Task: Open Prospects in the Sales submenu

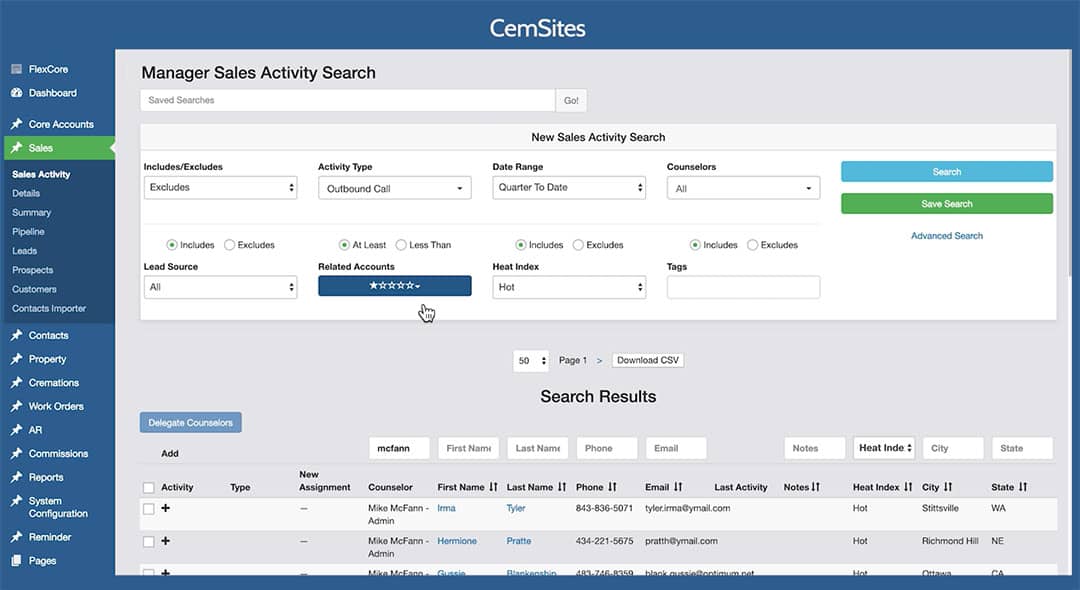Action: coord(32,270)
